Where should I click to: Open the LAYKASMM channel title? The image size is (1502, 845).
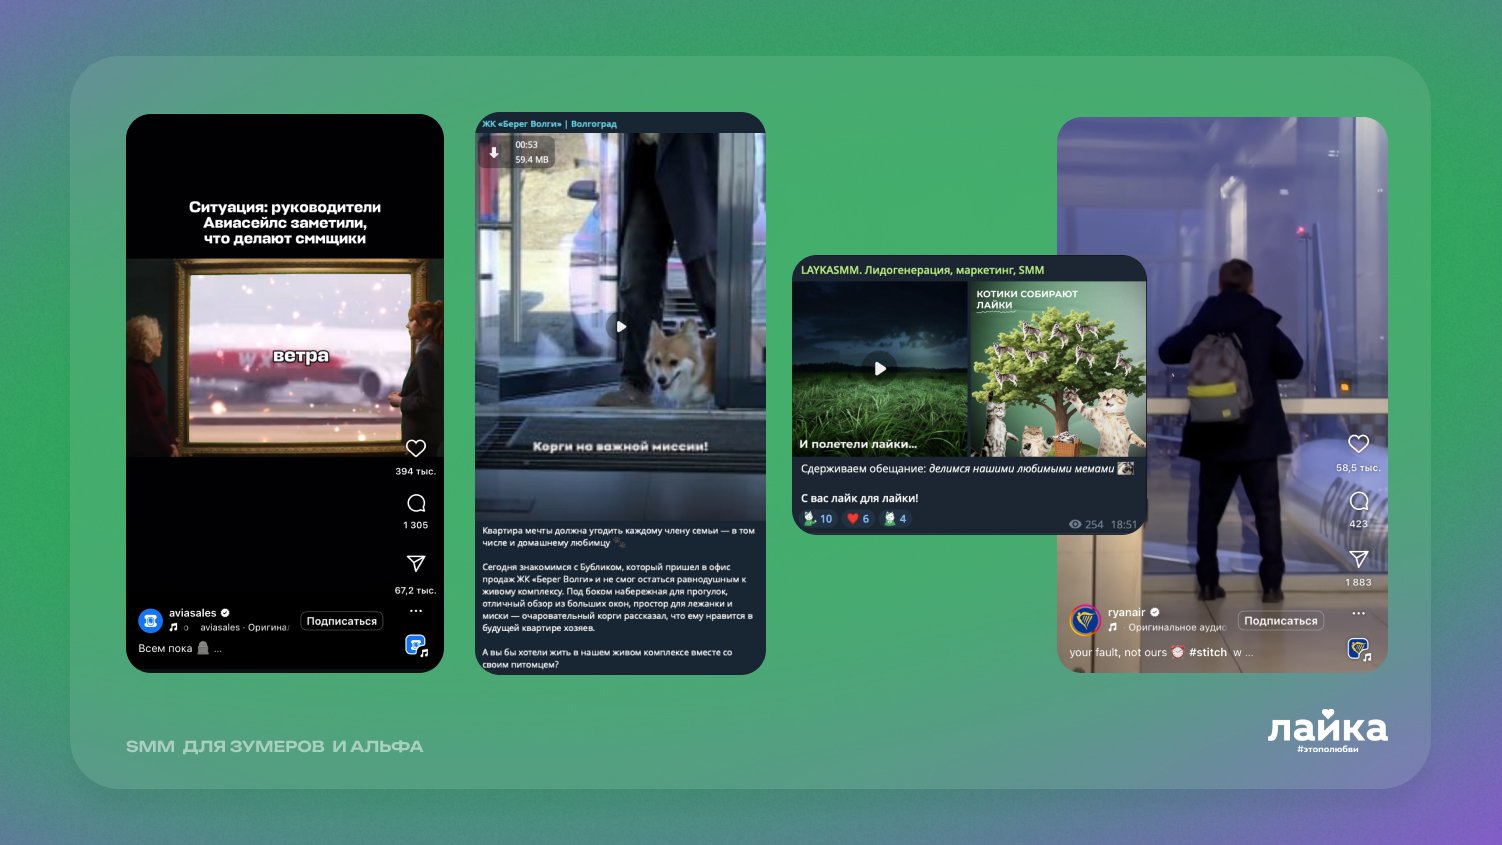922,270
